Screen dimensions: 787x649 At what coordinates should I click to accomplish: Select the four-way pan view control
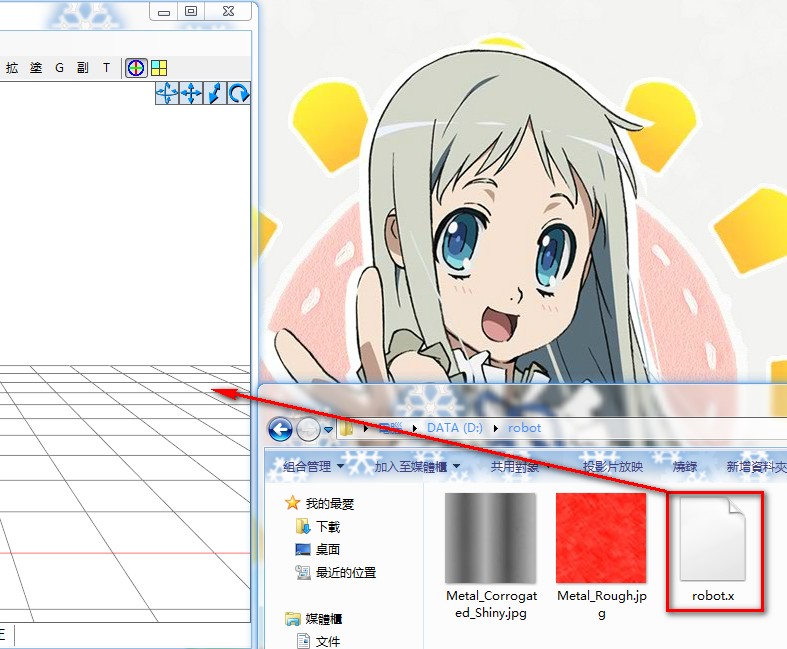pos(191,93)
